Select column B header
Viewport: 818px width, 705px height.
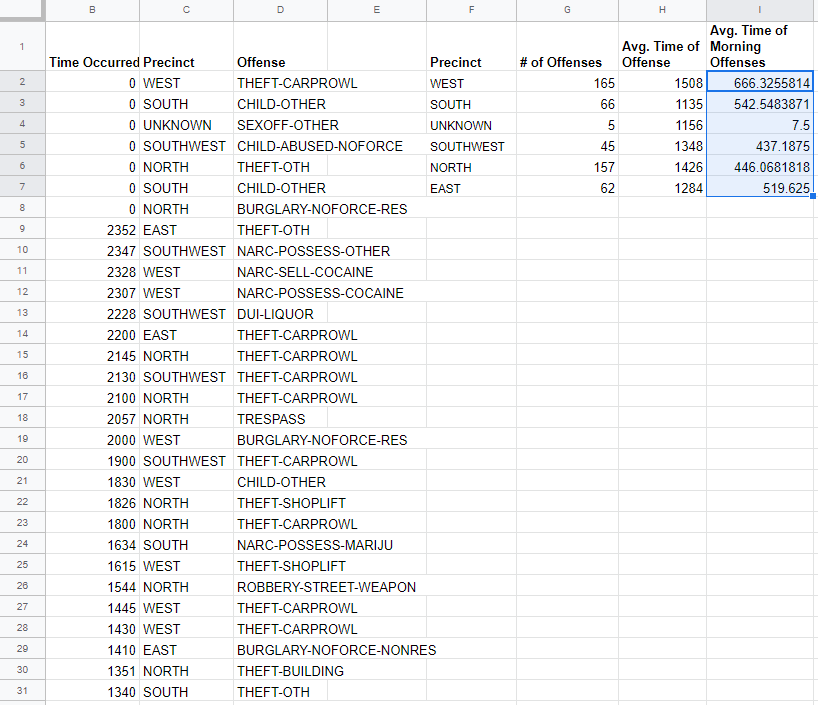[x=92, y=10]
